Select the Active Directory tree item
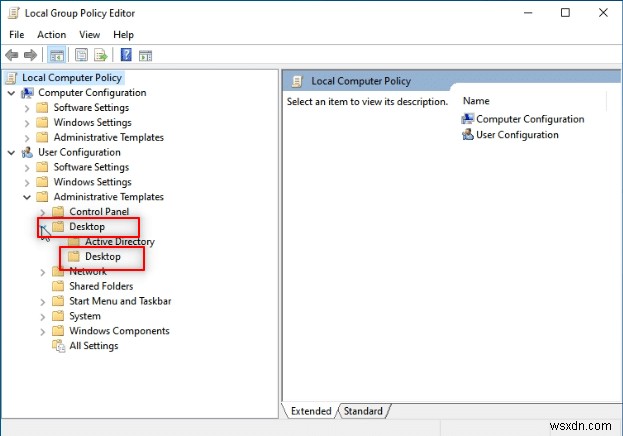Screen dimensions: 623x436 pyautogui.click(x=120, y=242)
